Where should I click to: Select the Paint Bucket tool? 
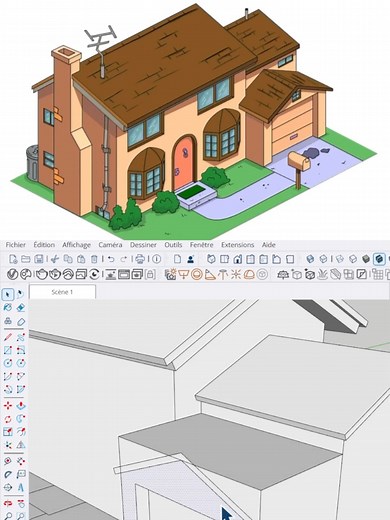pyautogui.click(x=8, y=307)
